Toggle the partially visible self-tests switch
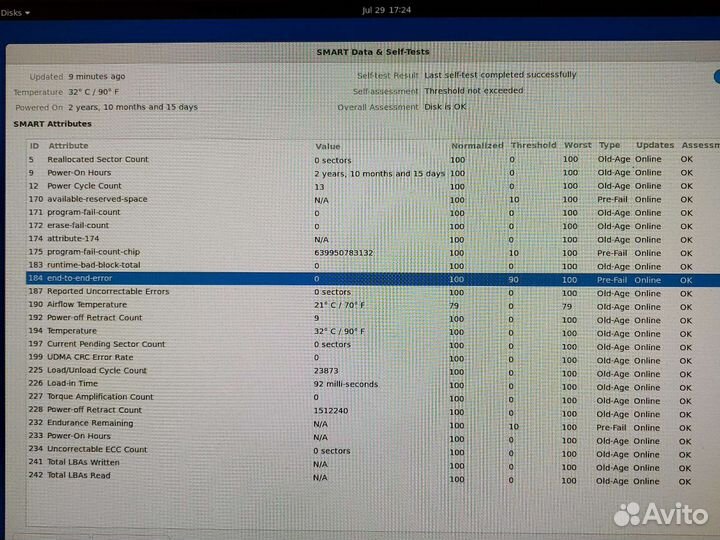The width and height of the screenshot is (720, 540). click(x=717, y=77)
